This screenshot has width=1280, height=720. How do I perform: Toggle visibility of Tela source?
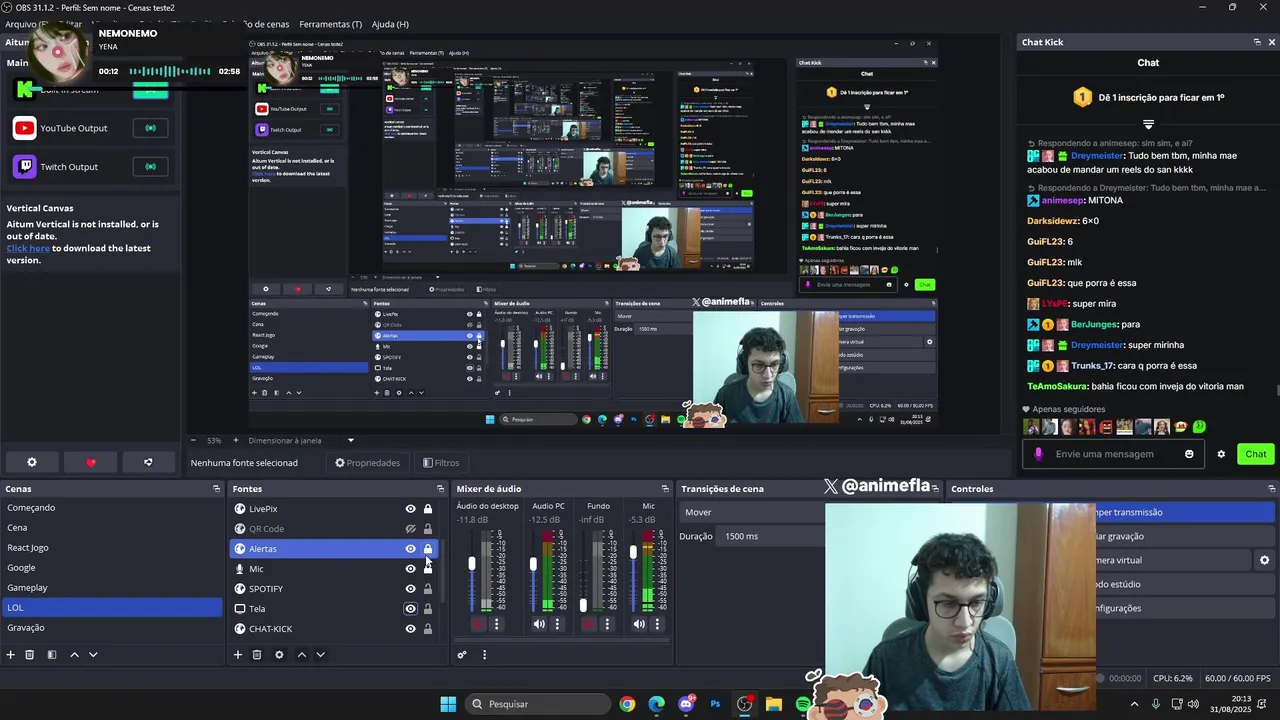(x=410, y=609)
